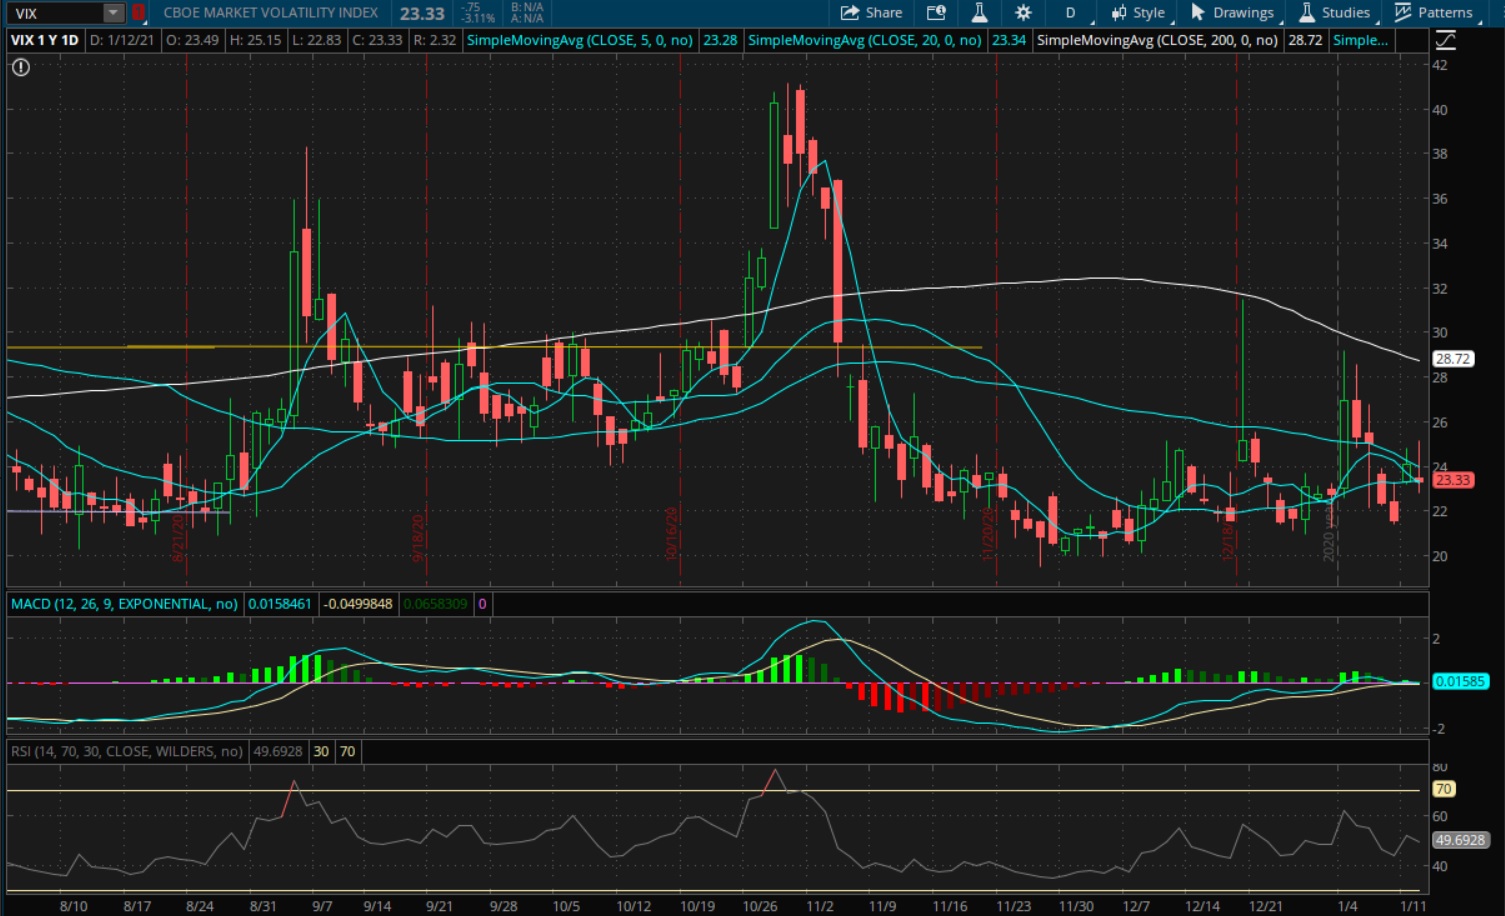Click the RSI (14, 70, 30, CLOSE, WILDERS, no) label

(x=127, y=751)
